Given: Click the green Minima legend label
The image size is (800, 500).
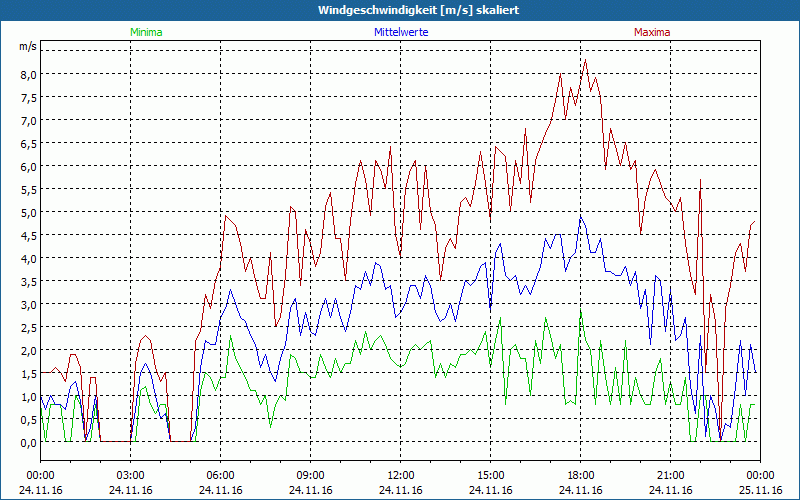Looking at the screenshot, I should click(146, 32).
